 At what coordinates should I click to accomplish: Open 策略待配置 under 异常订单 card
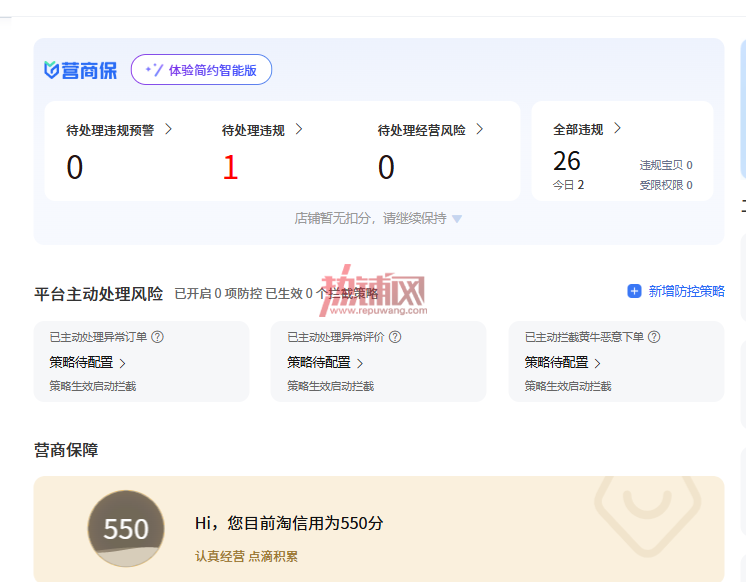87,363
